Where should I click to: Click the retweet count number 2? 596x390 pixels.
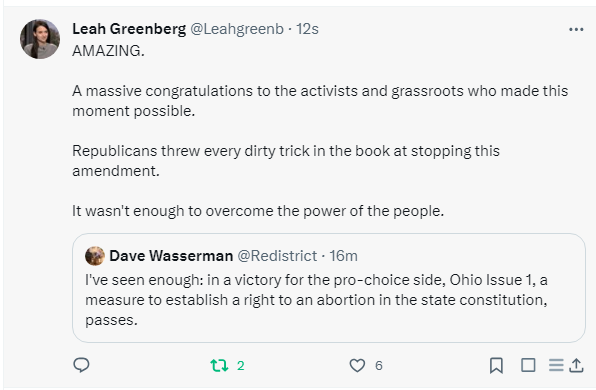pos(240,366)
